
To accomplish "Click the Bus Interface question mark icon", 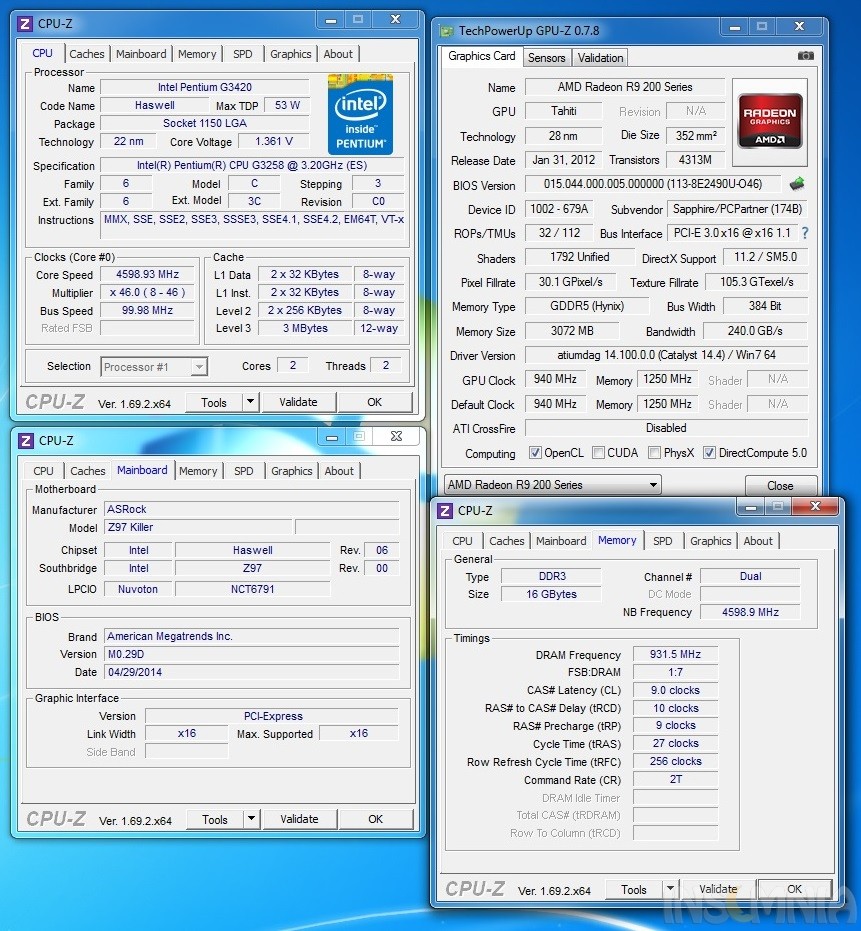I will pos(805,233).
